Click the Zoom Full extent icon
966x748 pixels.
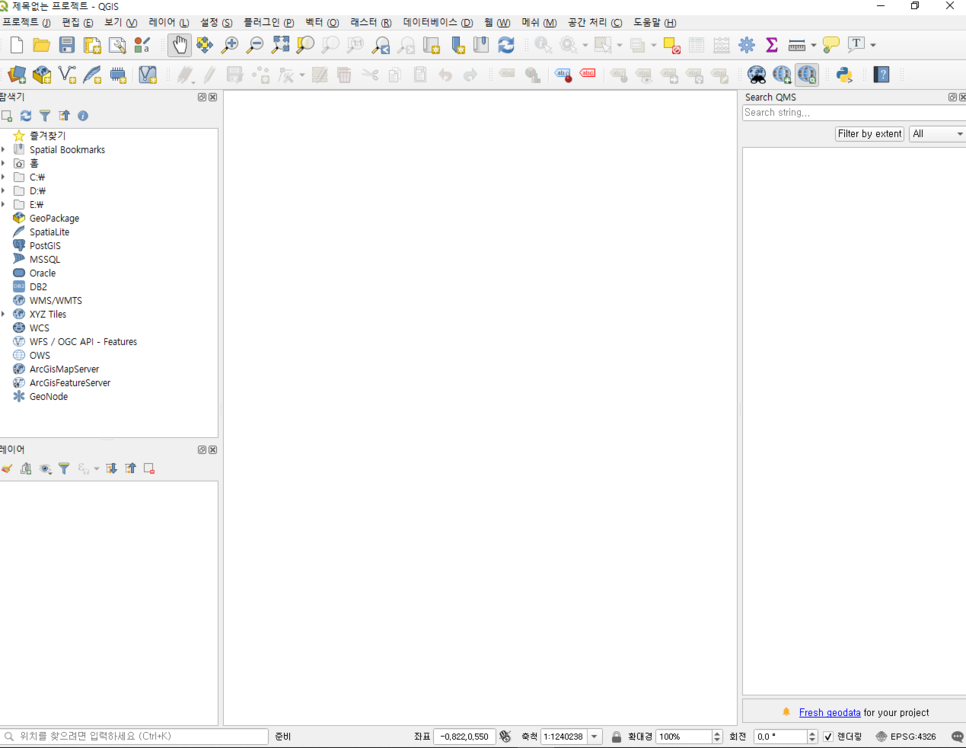pos(280,45)
